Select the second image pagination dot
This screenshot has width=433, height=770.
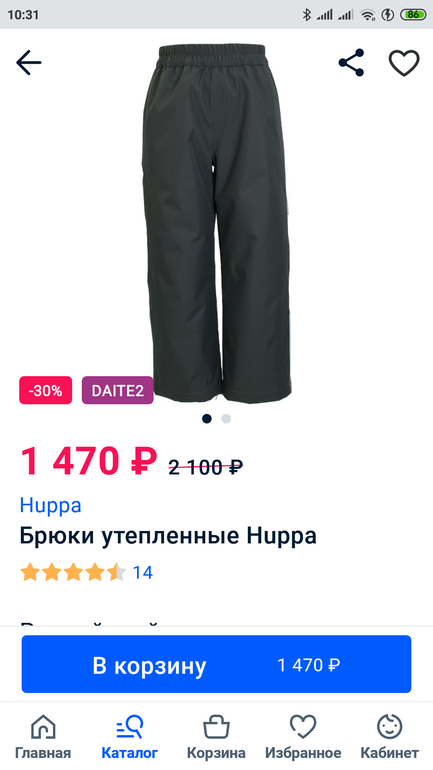coord(226,418)
